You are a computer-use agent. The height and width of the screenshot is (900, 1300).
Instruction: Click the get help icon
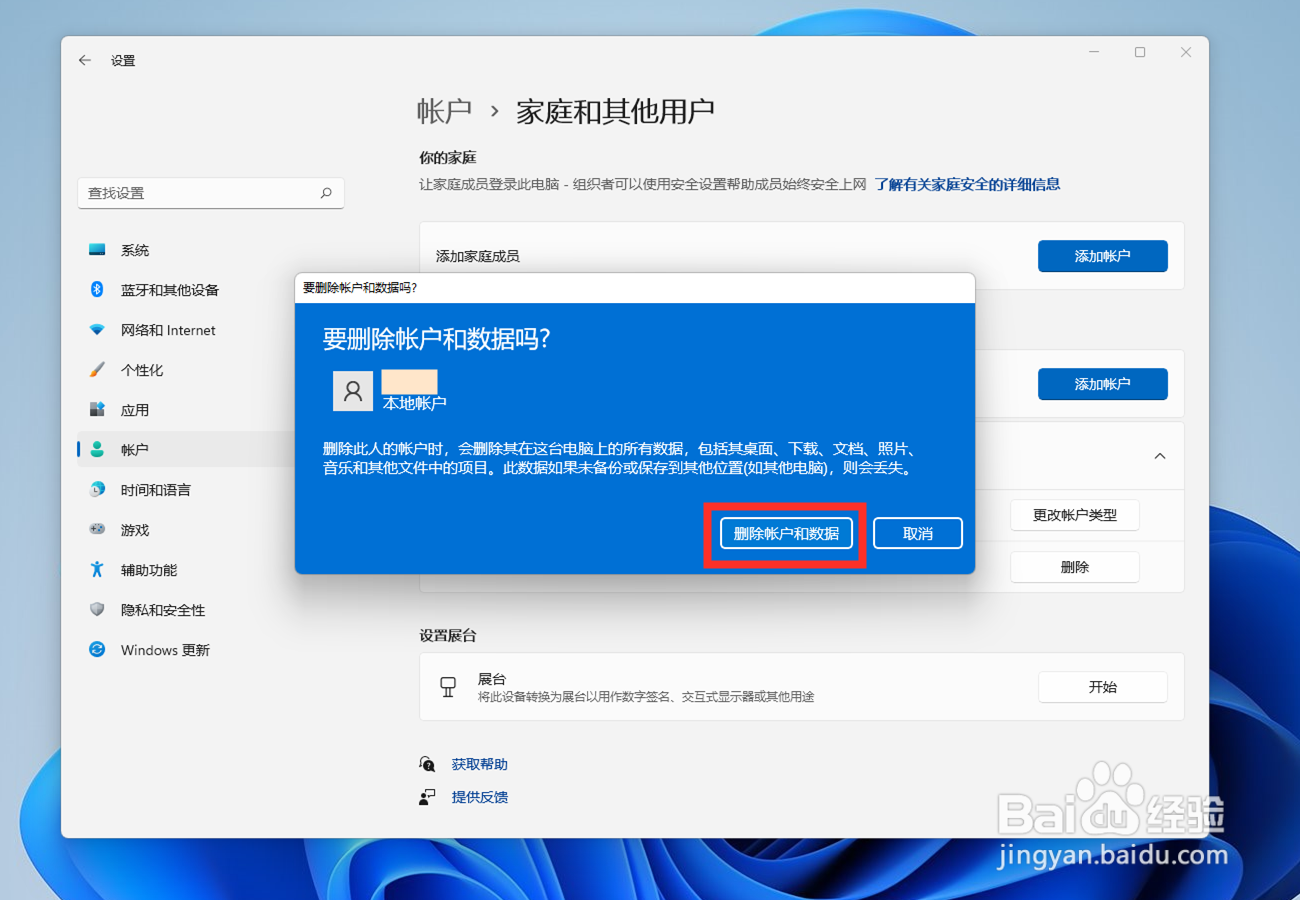428,765
